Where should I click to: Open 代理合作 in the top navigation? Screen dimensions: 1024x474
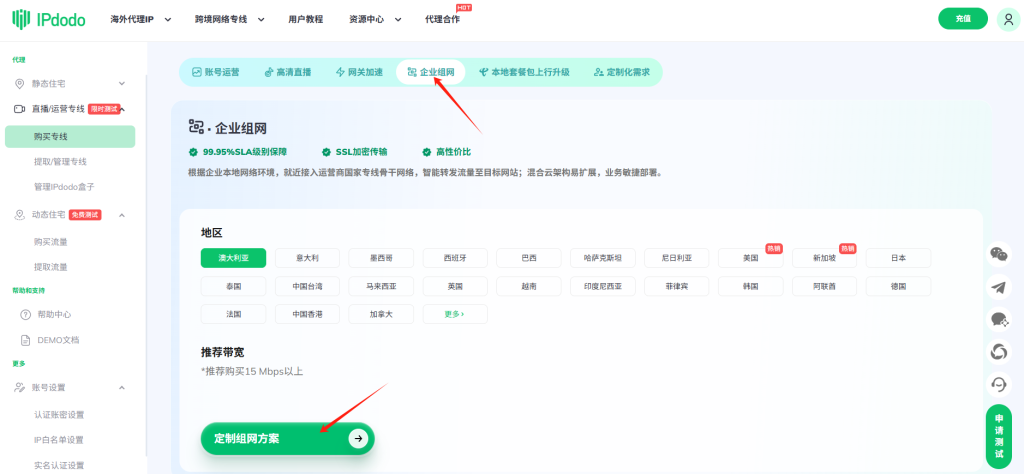coord(442,20)
